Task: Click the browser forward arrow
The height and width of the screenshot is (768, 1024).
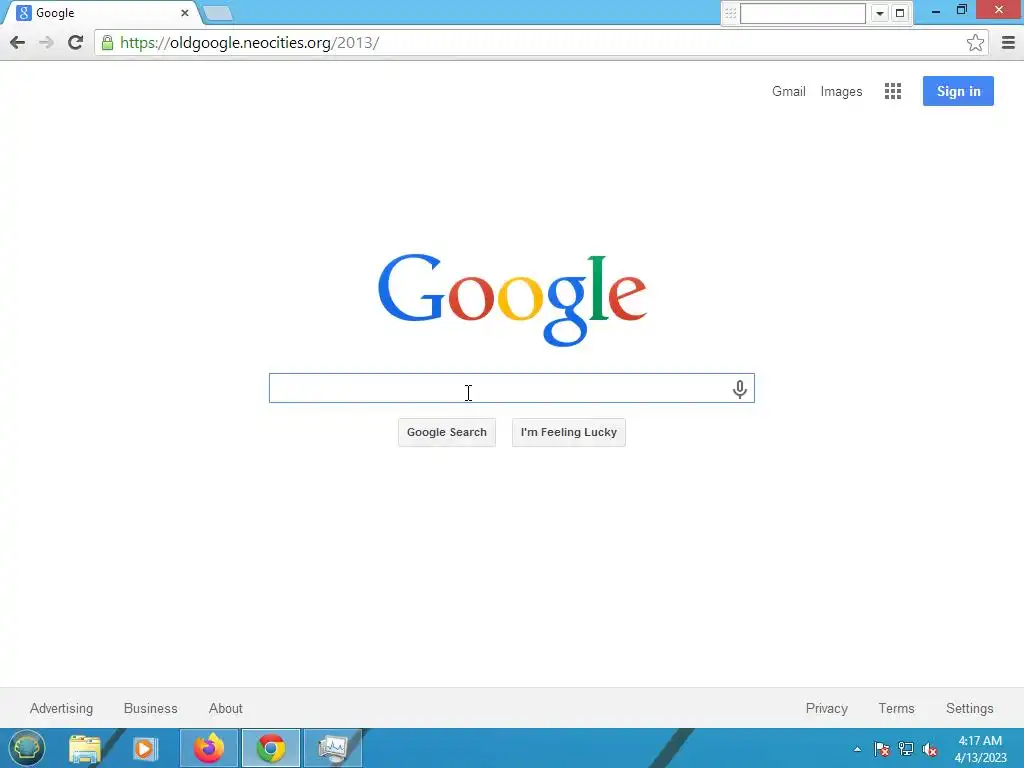Action: tap(46, 42)
